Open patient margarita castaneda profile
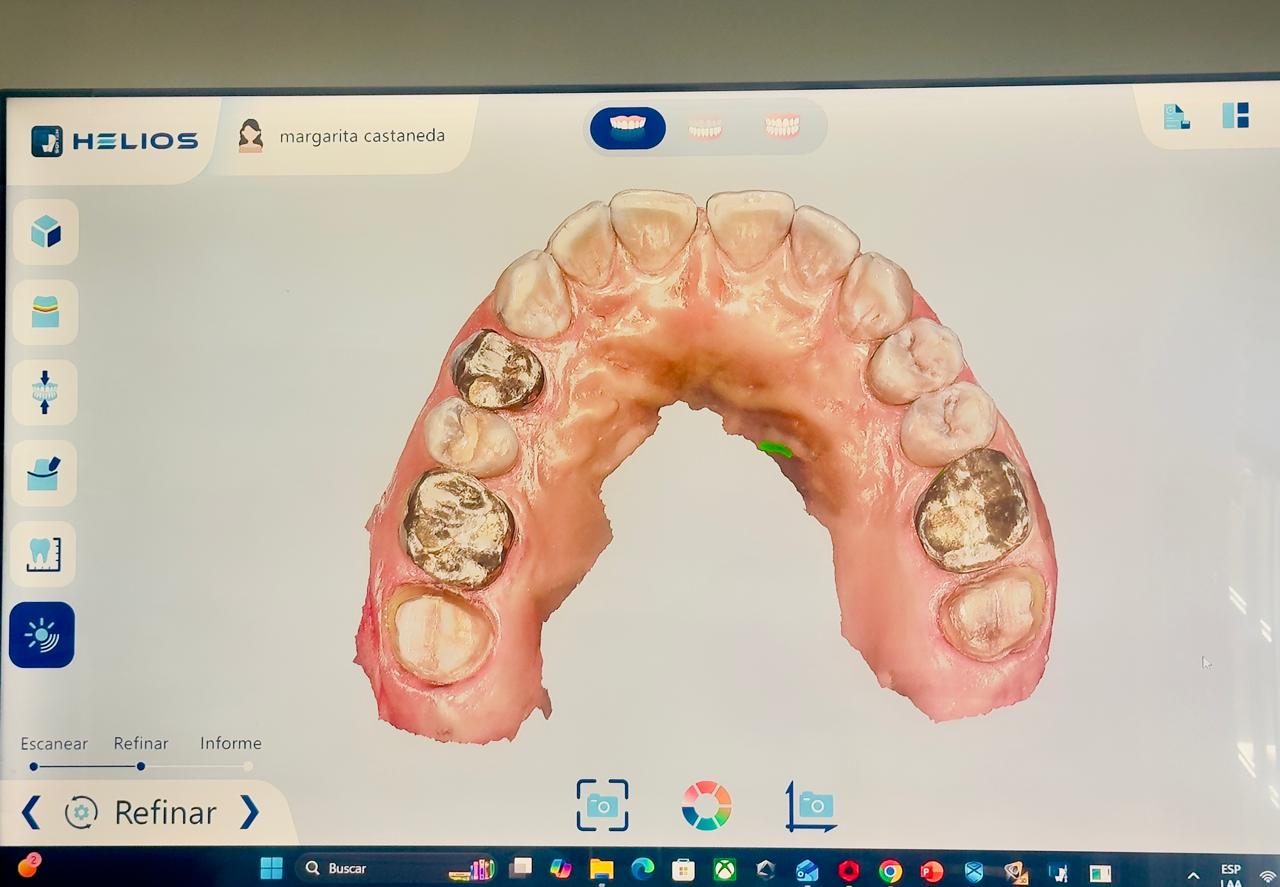The width and height of the screenshot is (1280, 887). 361,136
